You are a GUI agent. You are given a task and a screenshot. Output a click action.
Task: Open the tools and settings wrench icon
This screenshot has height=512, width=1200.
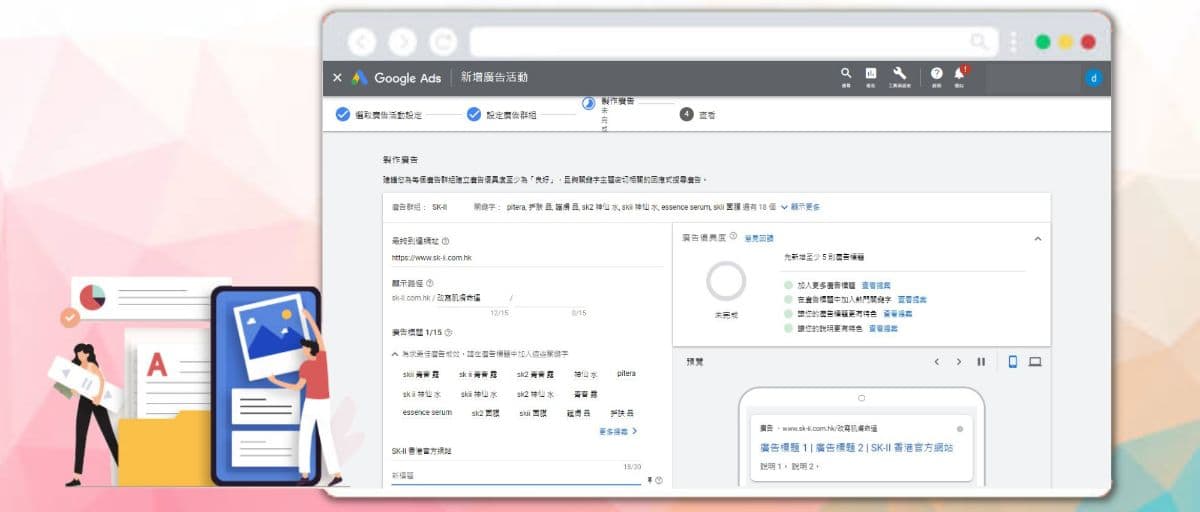point(899,75)
